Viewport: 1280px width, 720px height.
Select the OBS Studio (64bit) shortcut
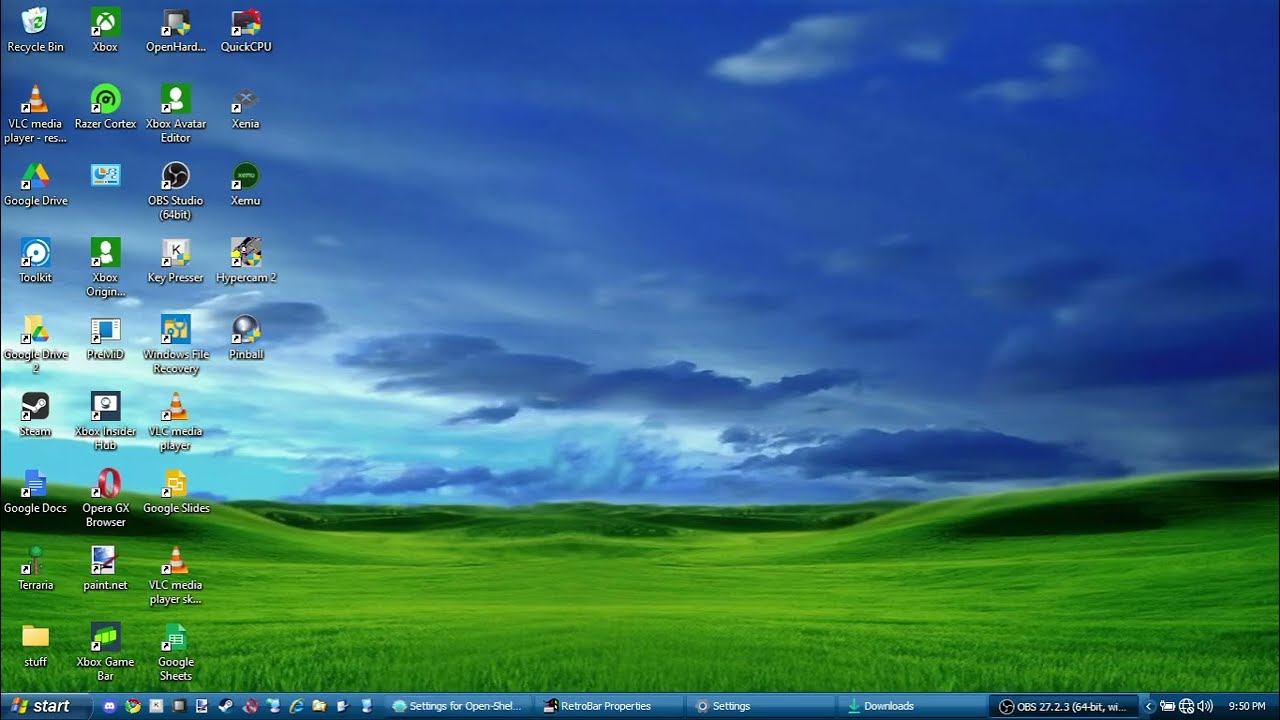pyautogui.click(x=176, y=191)
